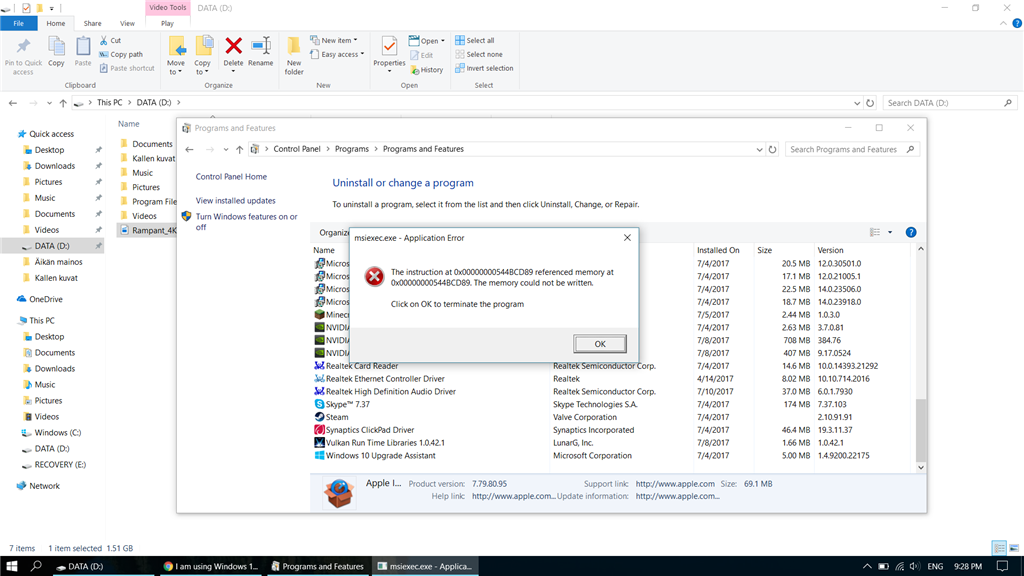Click the Cut scissors icon
The height and width of the screenshot is (576, 1024).
(x=103, y=40)
